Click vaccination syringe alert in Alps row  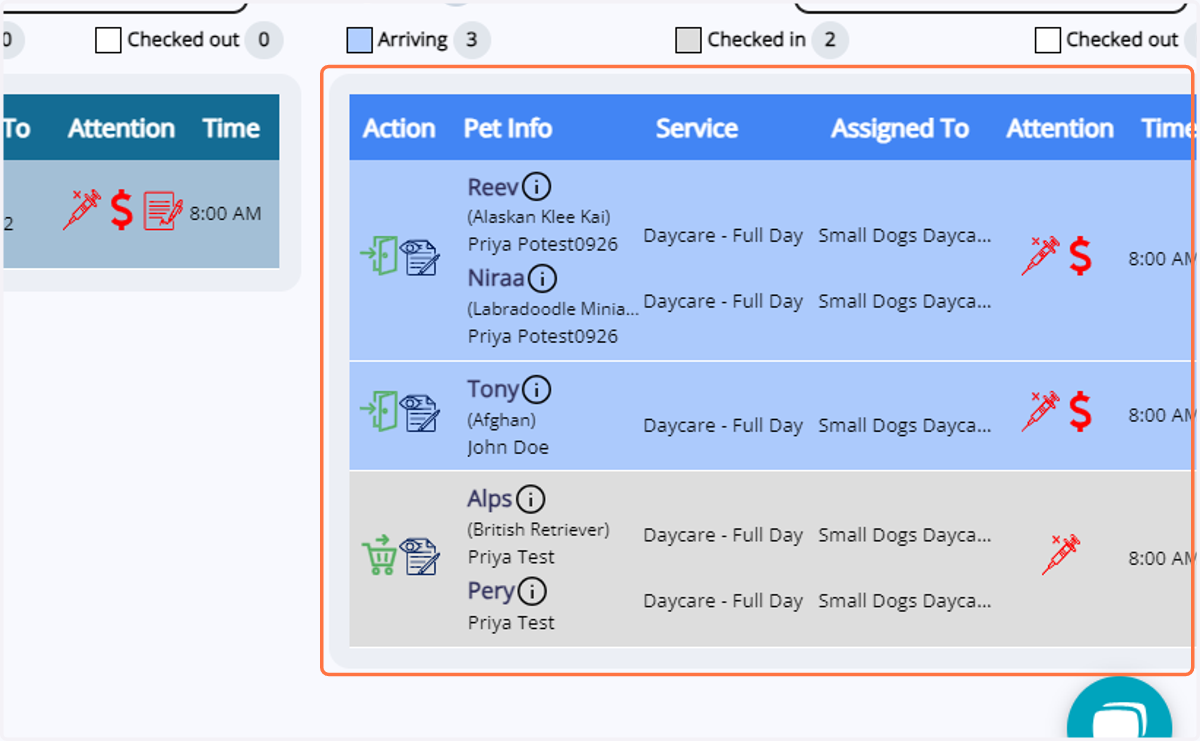point(1061,555)
